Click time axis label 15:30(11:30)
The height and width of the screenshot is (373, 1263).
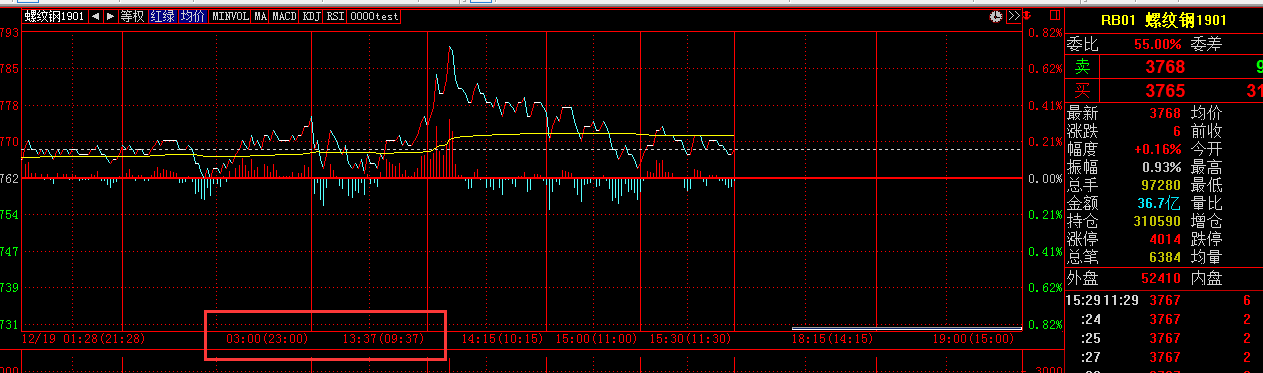pos(689,340)
